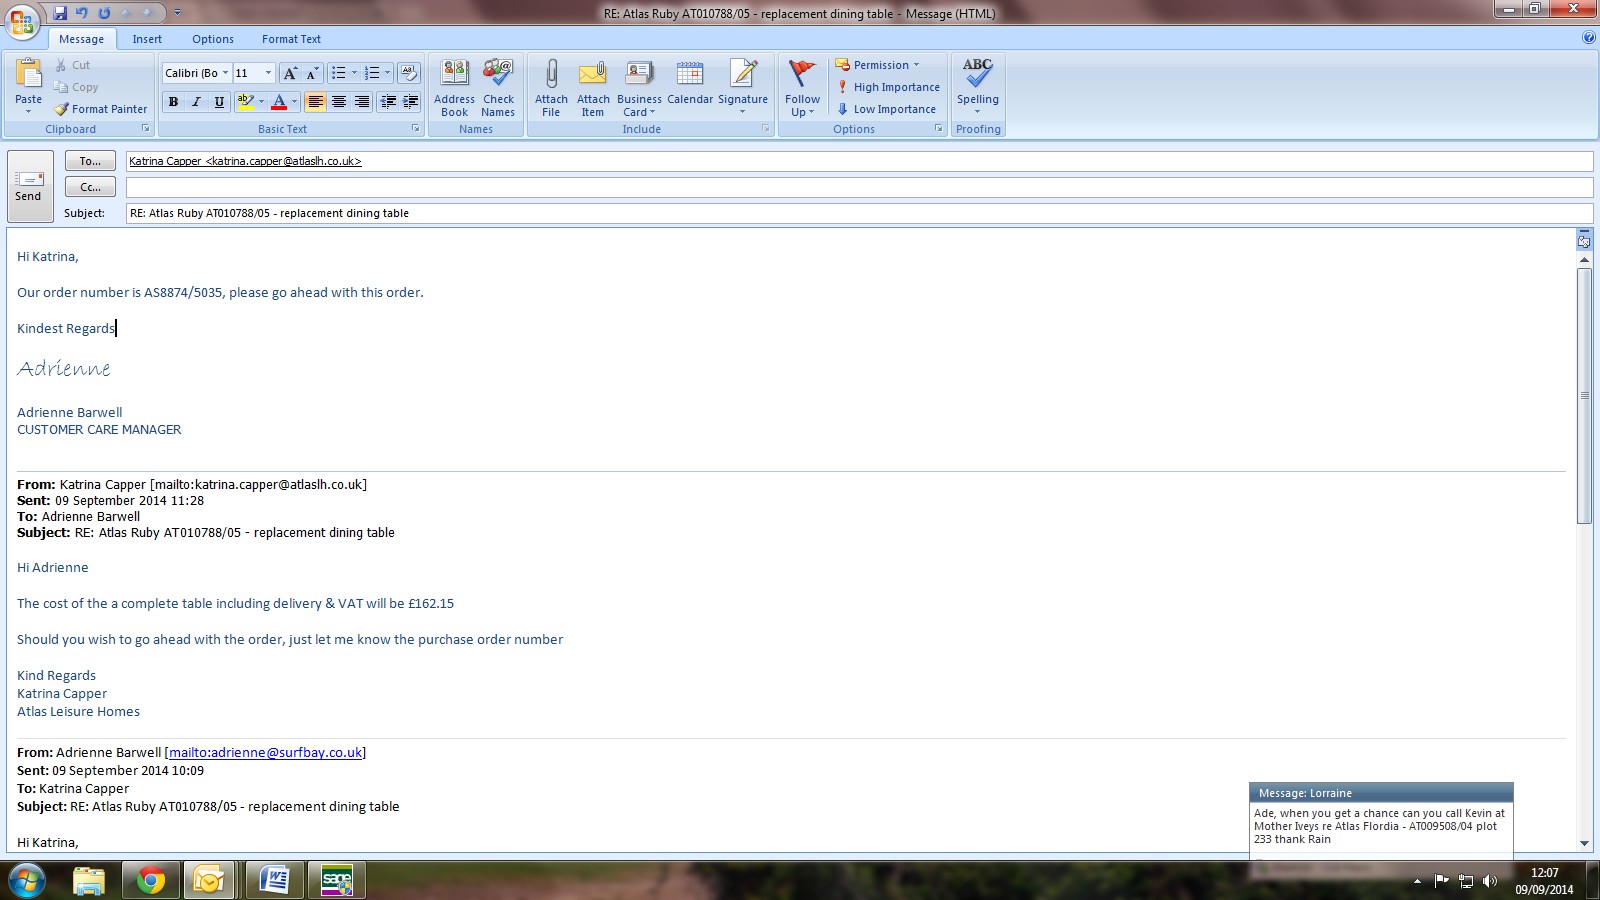Switch to the Insert ribbon tab

click(147, 39)
